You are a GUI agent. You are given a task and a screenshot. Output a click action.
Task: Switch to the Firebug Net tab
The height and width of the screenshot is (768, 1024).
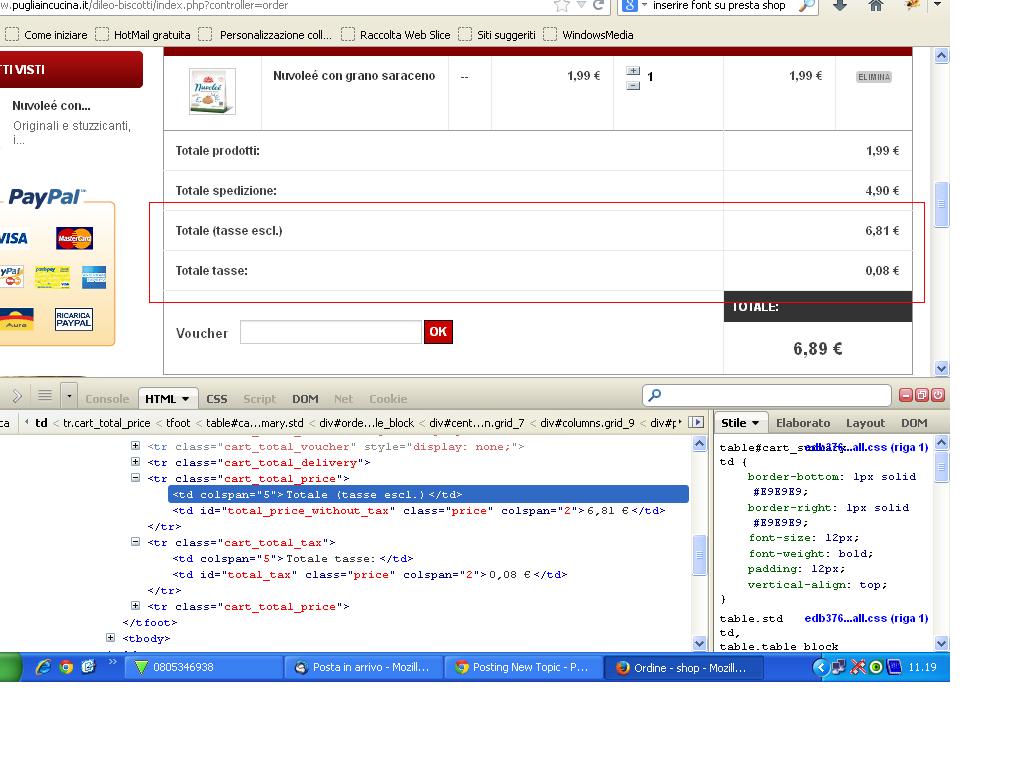click(x=344, y=399)
